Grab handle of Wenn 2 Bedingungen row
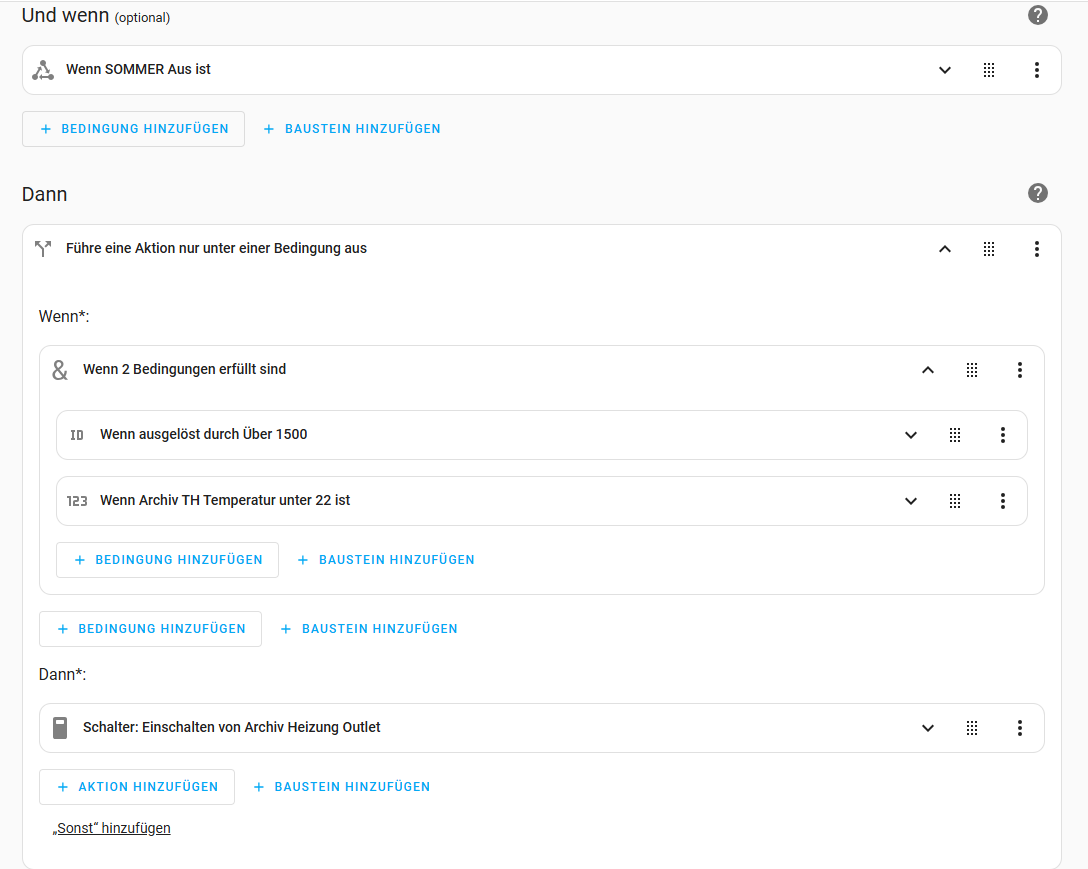The width and height of the screenshot is (1088, 869). [x=972, y=370]
